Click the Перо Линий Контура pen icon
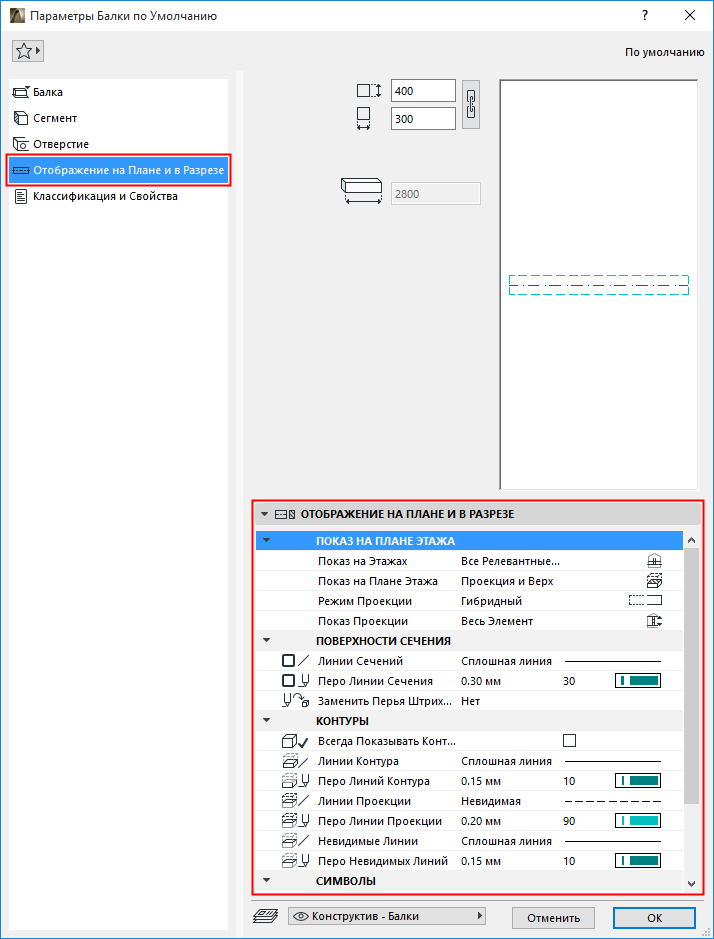The height and width of the screenshot is (939, 714). pos(296,781)
